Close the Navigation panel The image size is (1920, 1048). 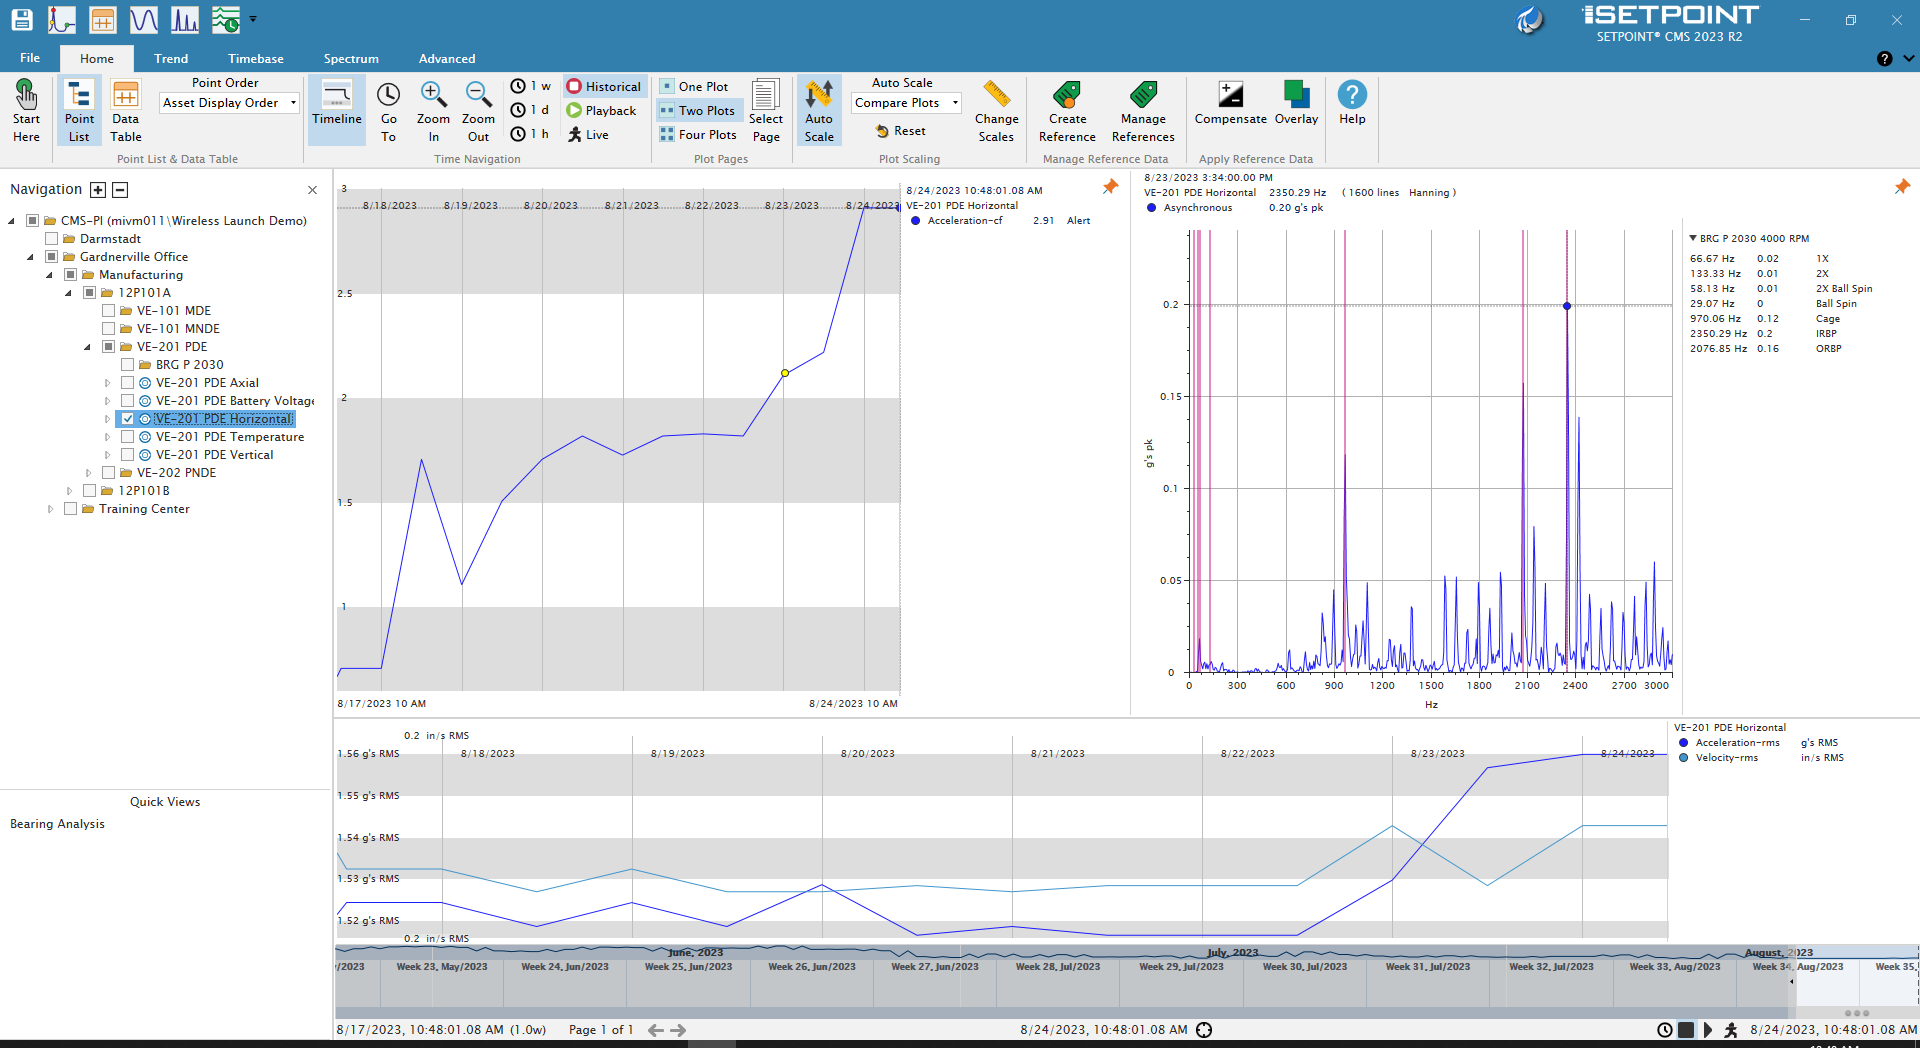313,190
